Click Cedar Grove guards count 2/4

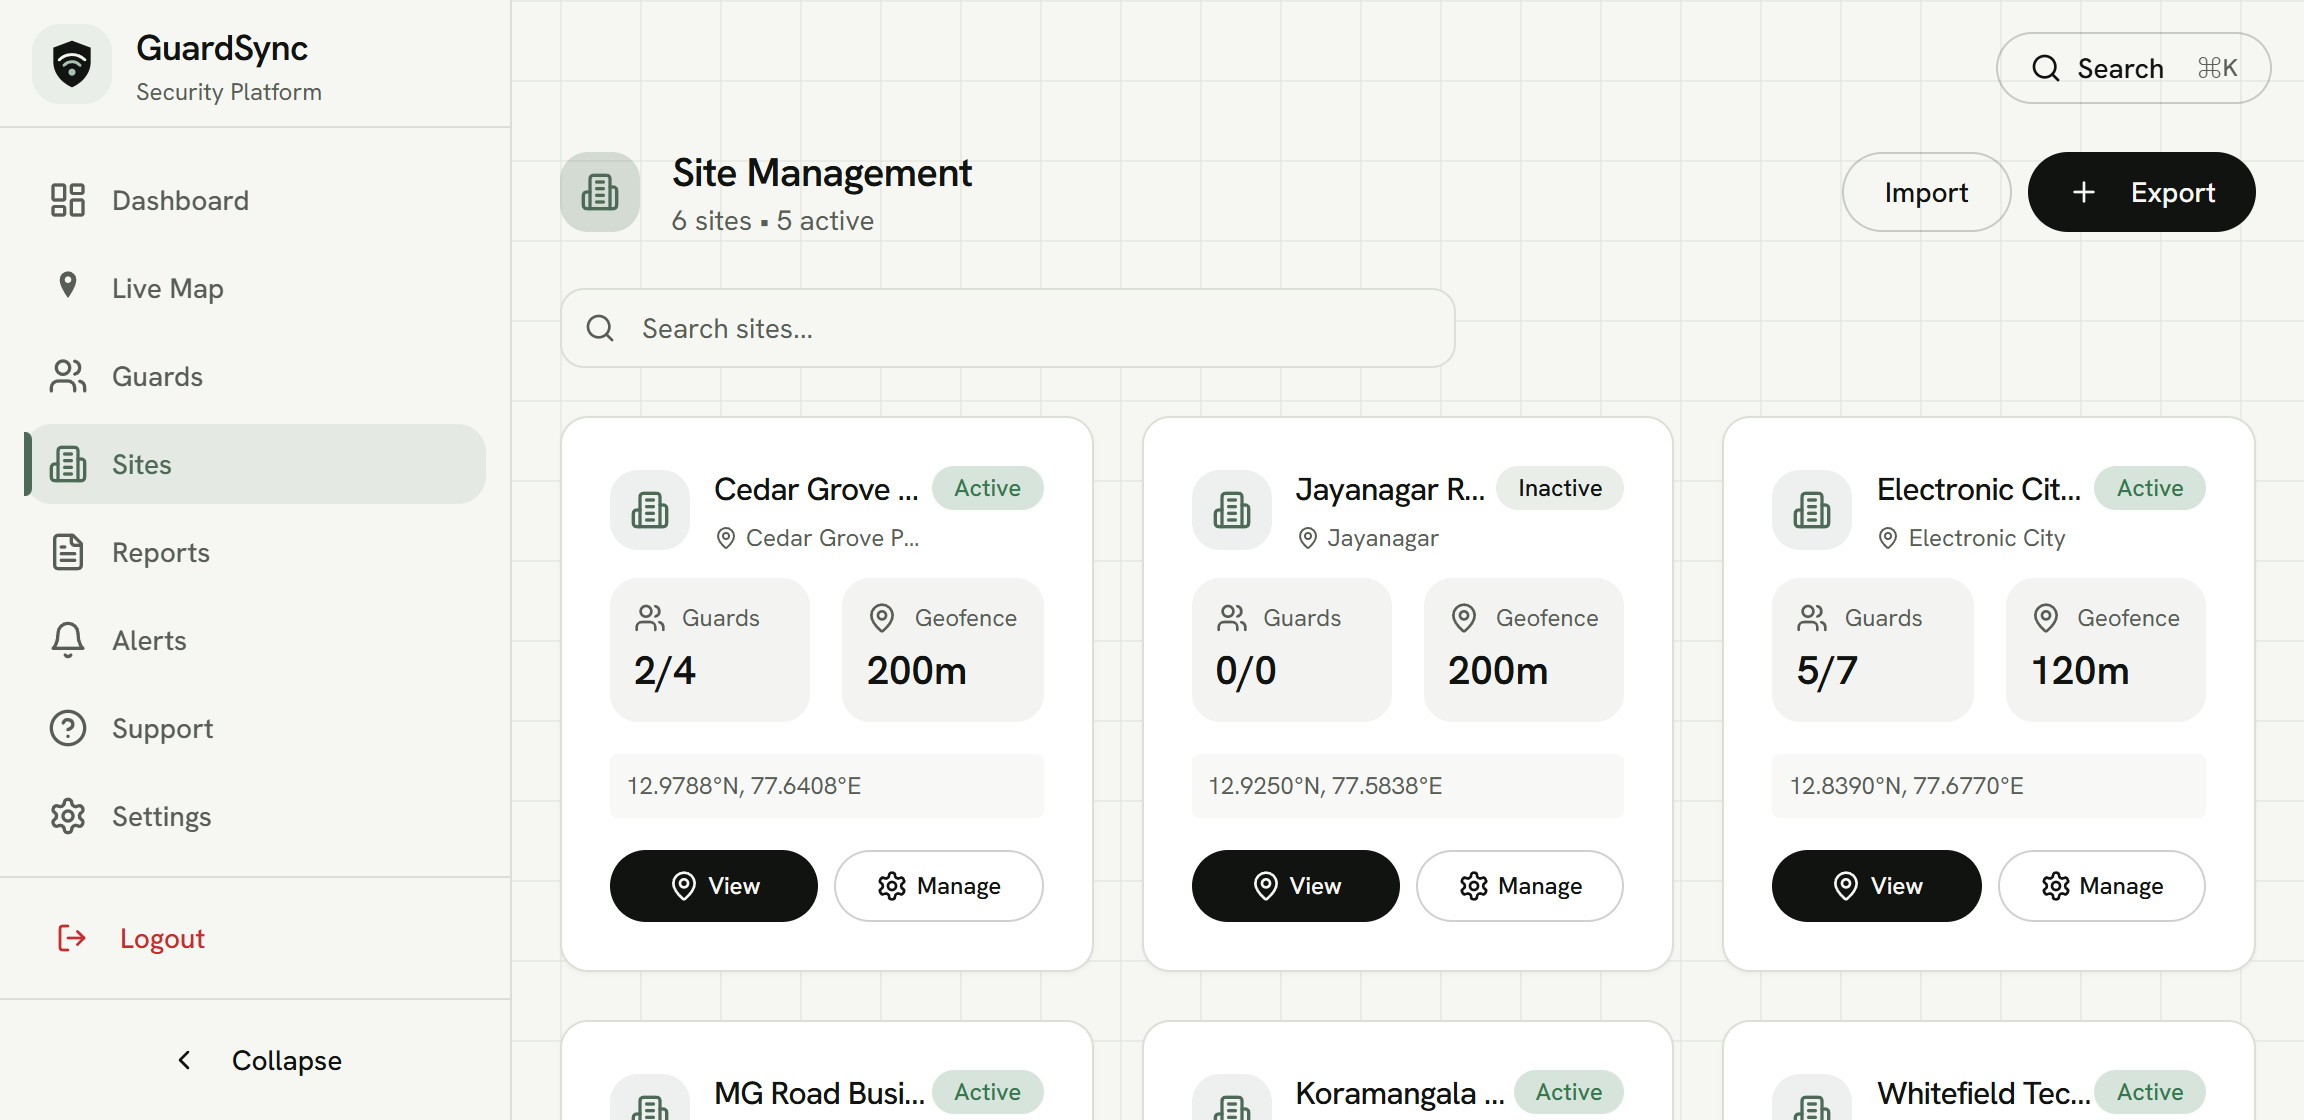point(665,671)
